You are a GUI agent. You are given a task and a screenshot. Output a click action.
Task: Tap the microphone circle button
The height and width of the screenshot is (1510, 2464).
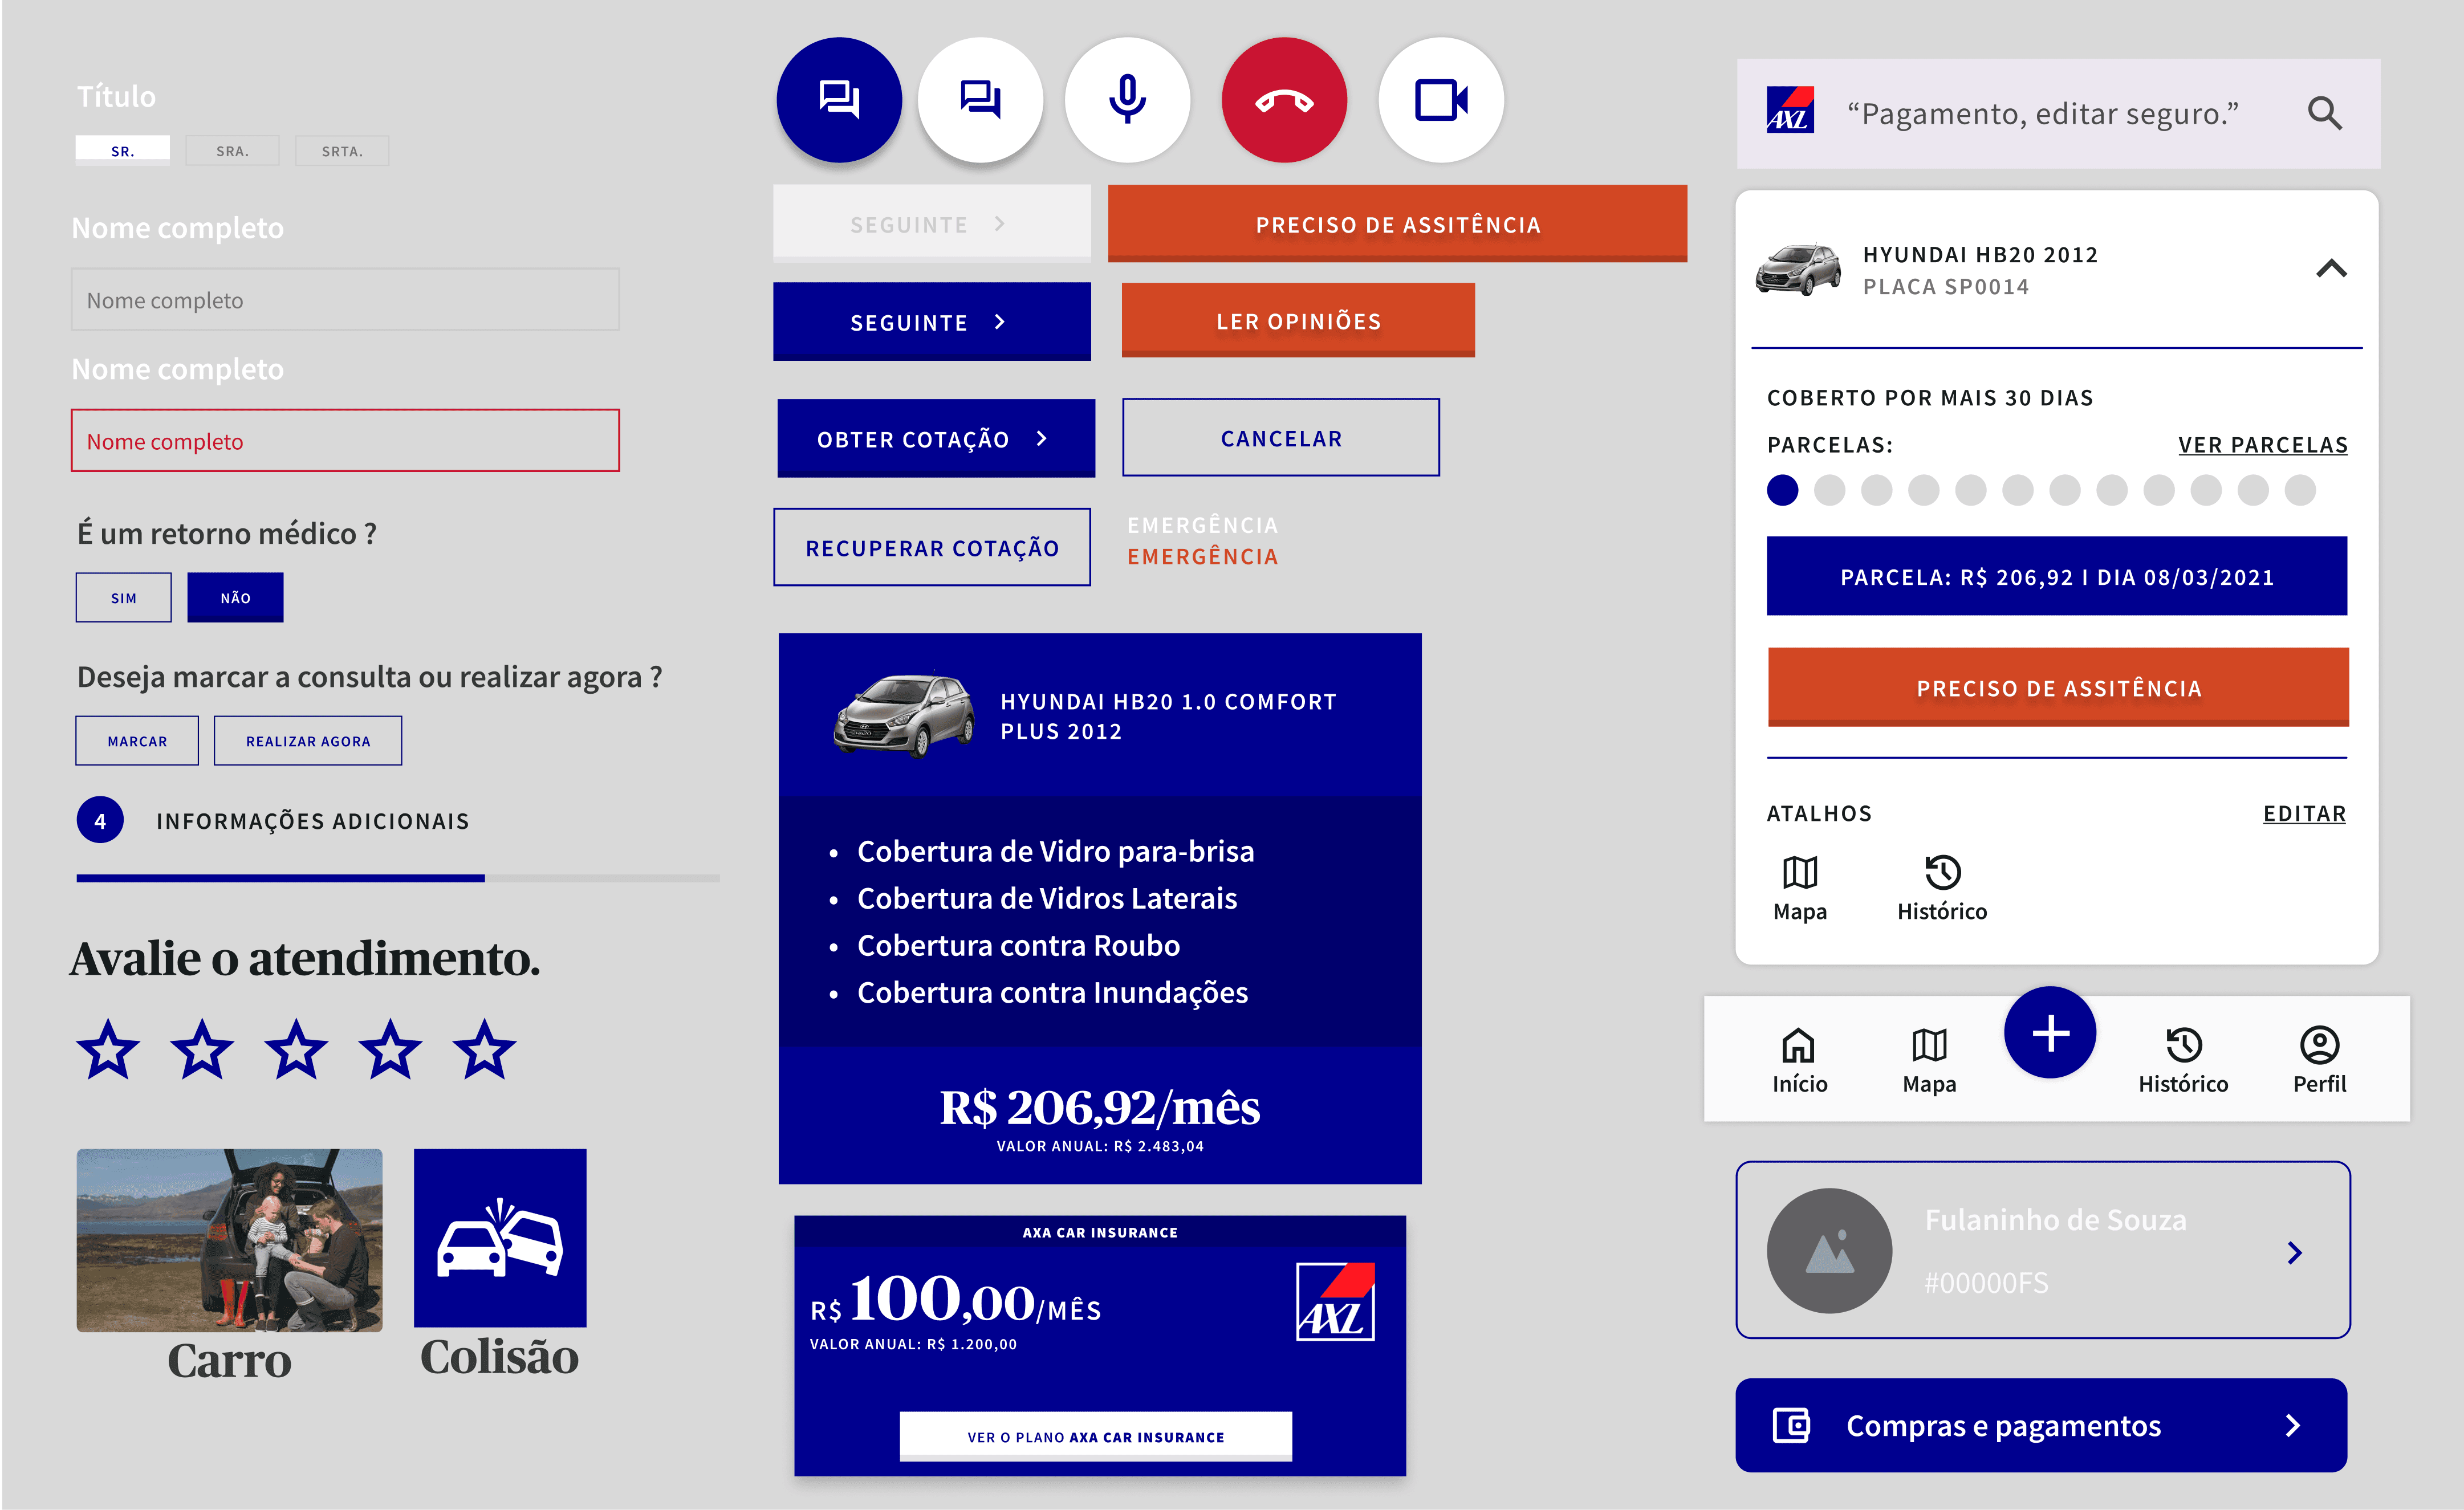[x=1127, y=100]
